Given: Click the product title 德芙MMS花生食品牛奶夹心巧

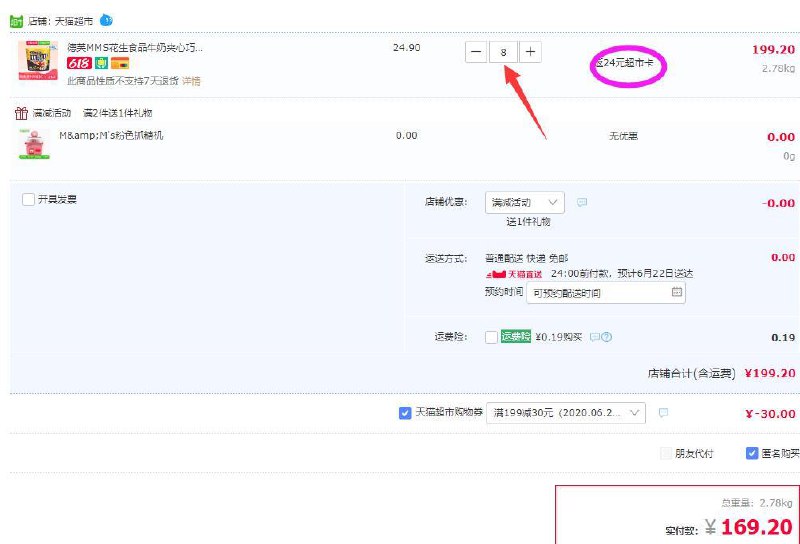Looking at the screenshot, I should tap(135, 47).
